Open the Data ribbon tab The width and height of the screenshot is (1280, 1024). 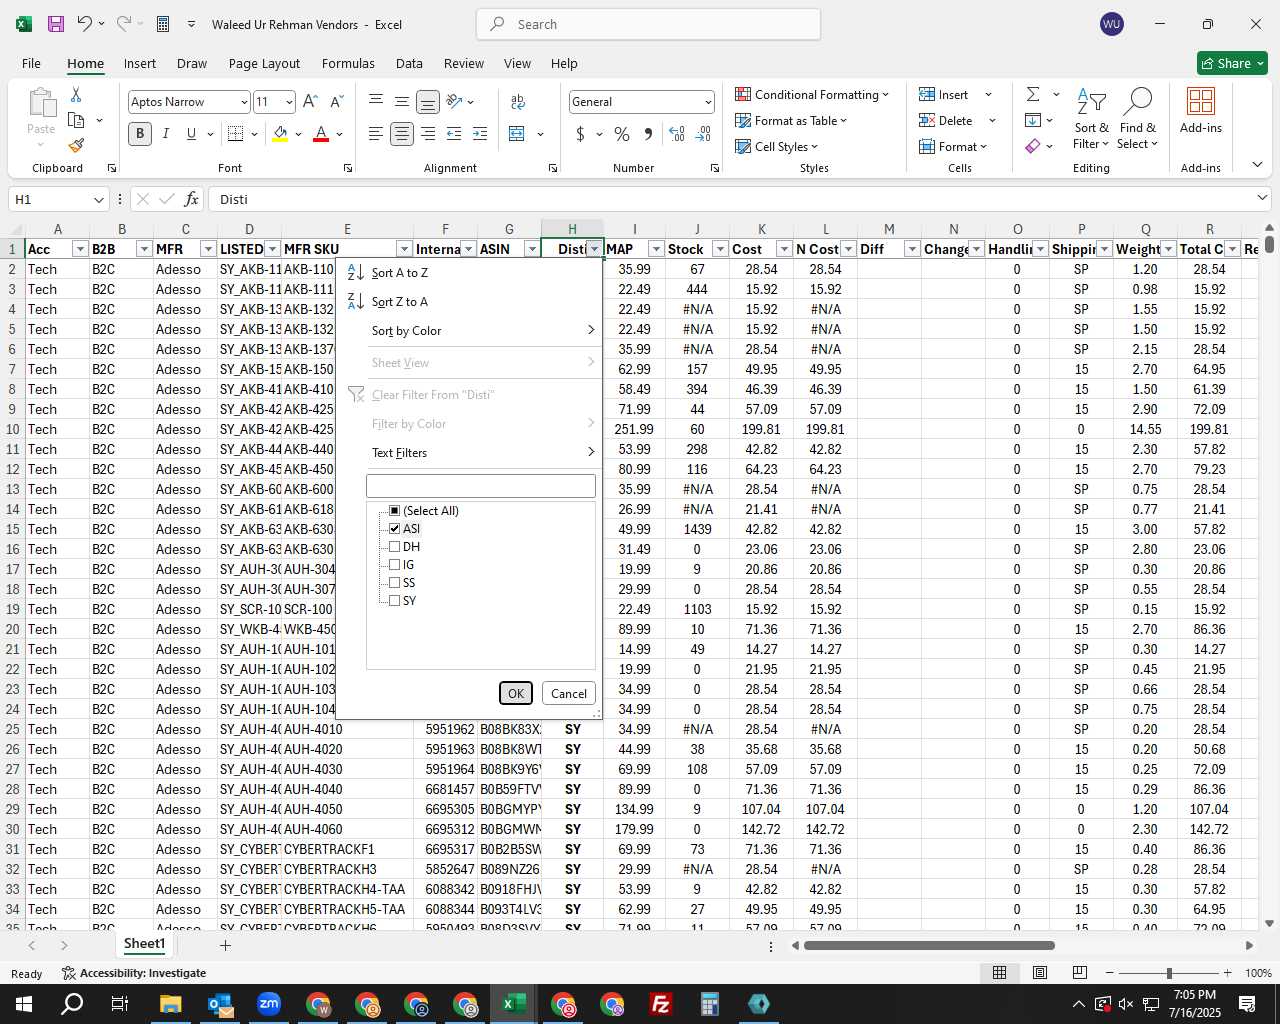pyautogui.click(x=409, y=63)
